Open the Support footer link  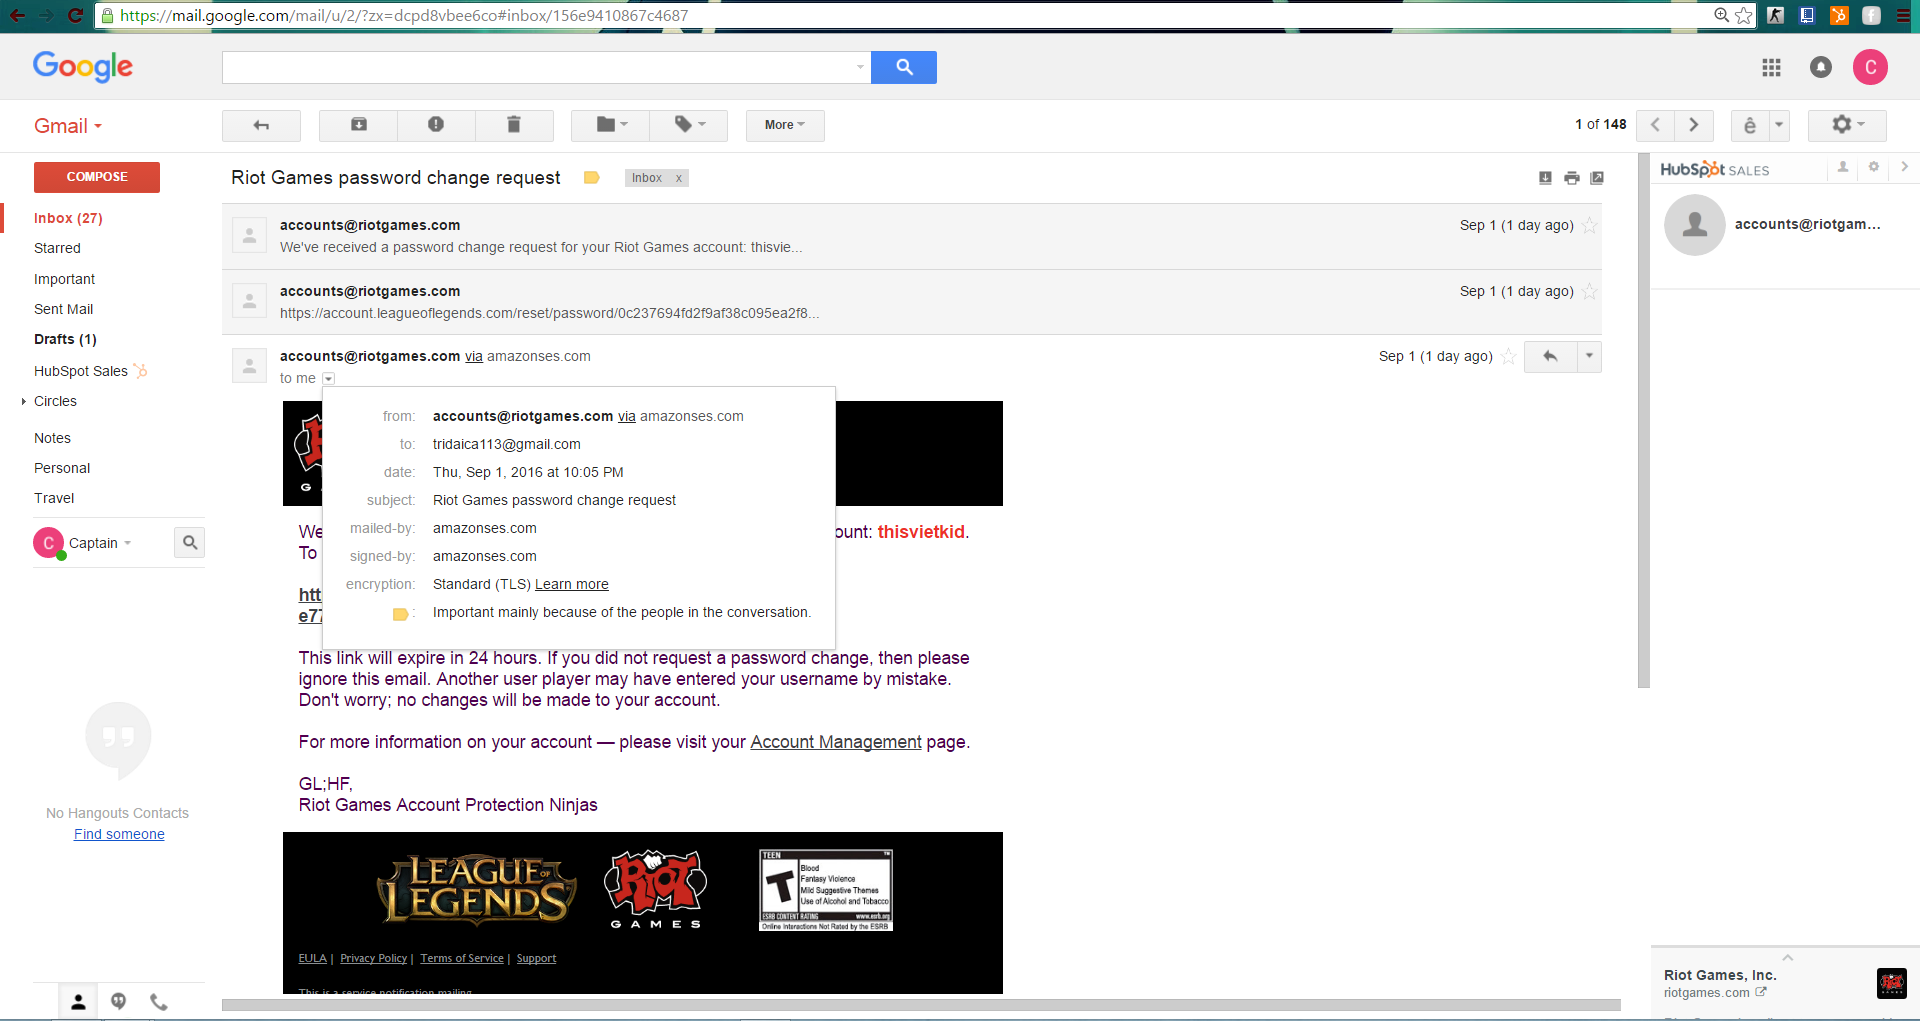(536, 958)
